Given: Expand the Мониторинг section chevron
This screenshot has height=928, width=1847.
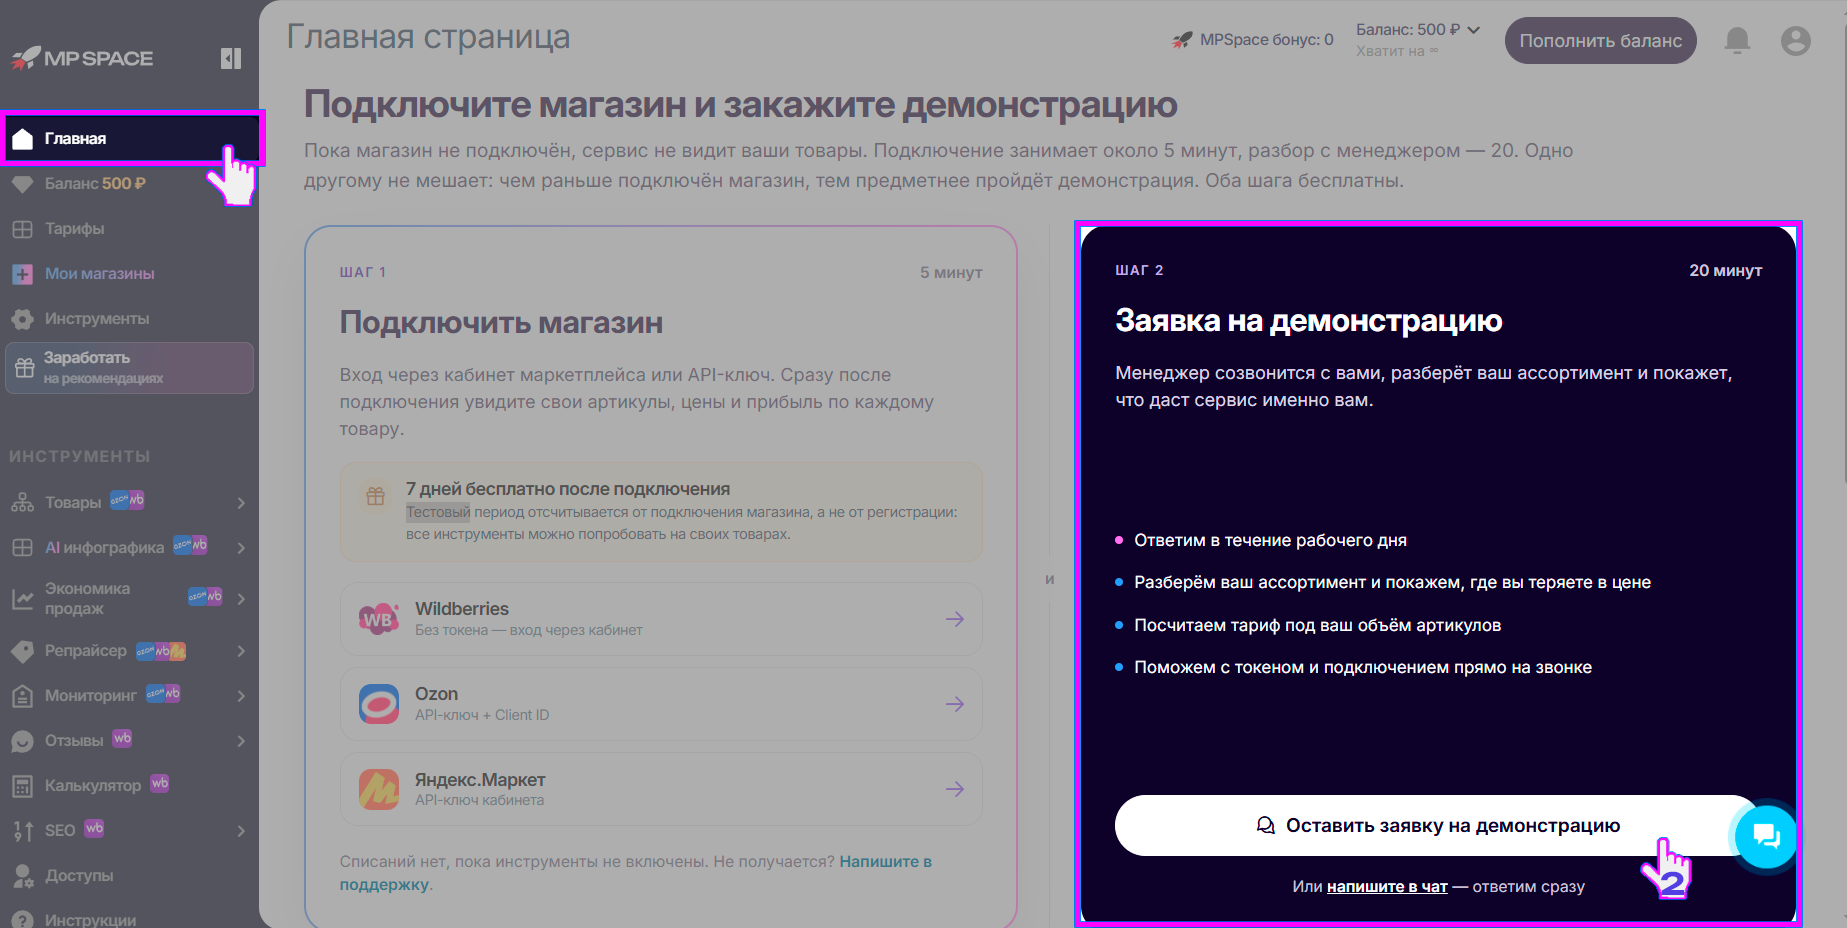Looking at the screenshot, I should click(241, 696).
